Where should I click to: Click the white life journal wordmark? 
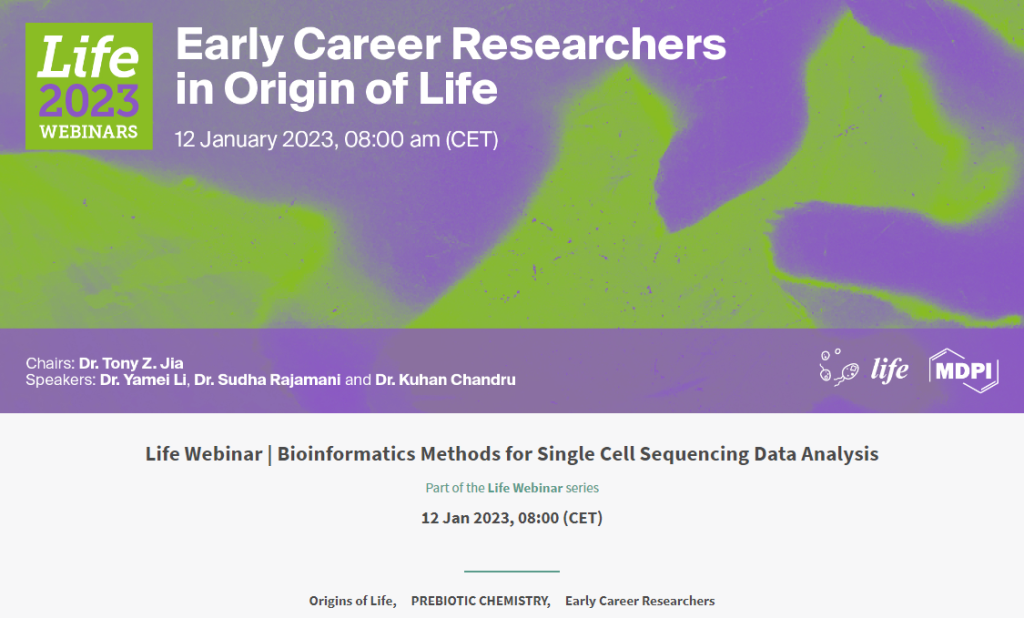pyautogui.click(x=889, y=371)
